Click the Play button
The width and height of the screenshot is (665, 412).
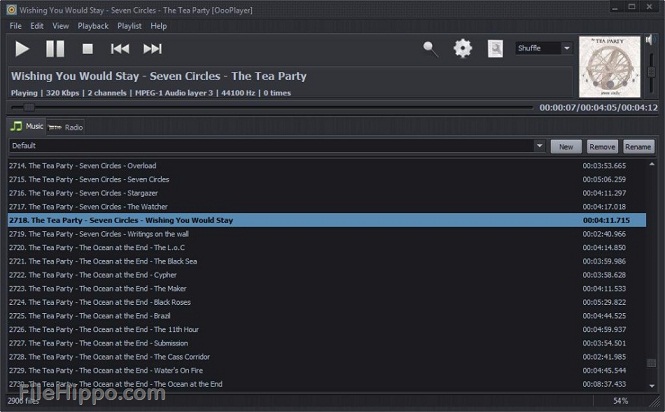coord(22,49)
